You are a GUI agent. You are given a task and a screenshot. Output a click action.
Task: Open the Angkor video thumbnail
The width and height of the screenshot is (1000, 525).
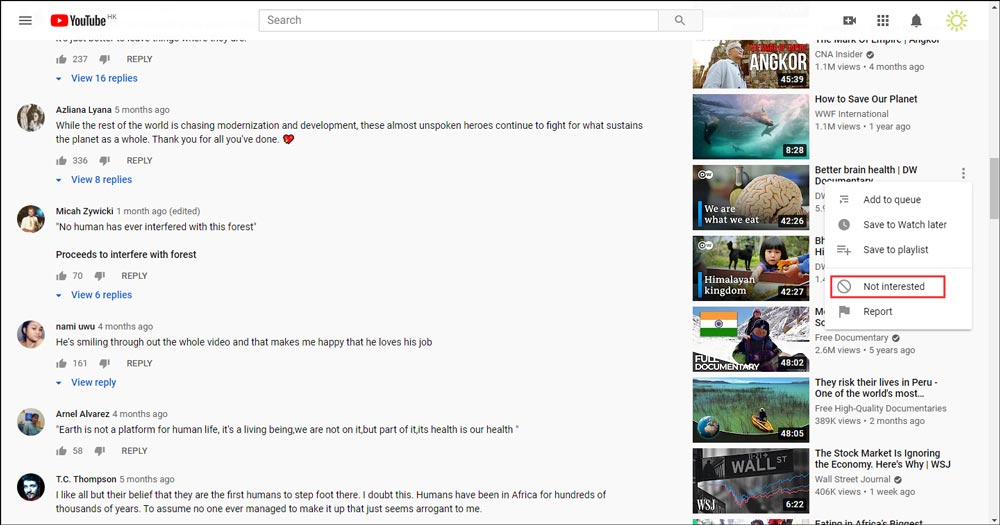[751, 64]
